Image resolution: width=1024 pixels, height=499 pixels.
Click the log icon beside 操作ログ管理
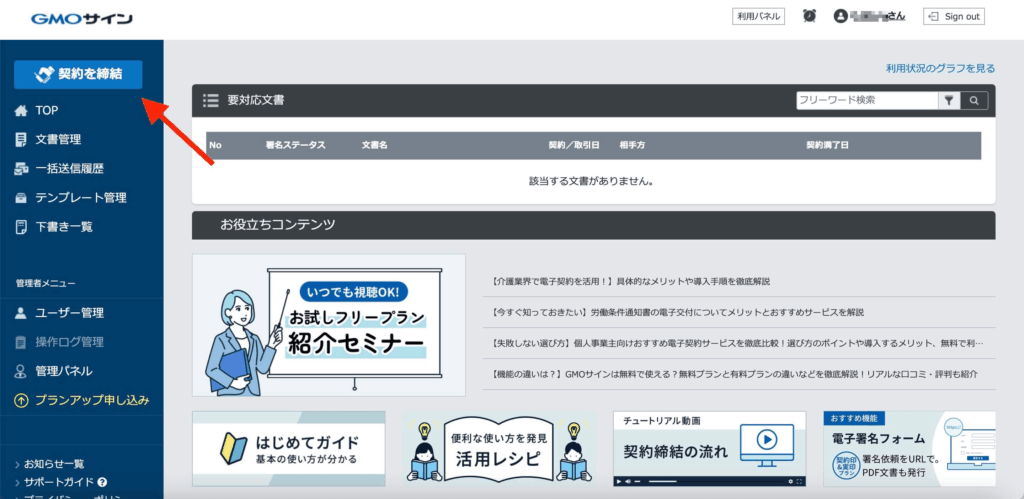(21, 342)
